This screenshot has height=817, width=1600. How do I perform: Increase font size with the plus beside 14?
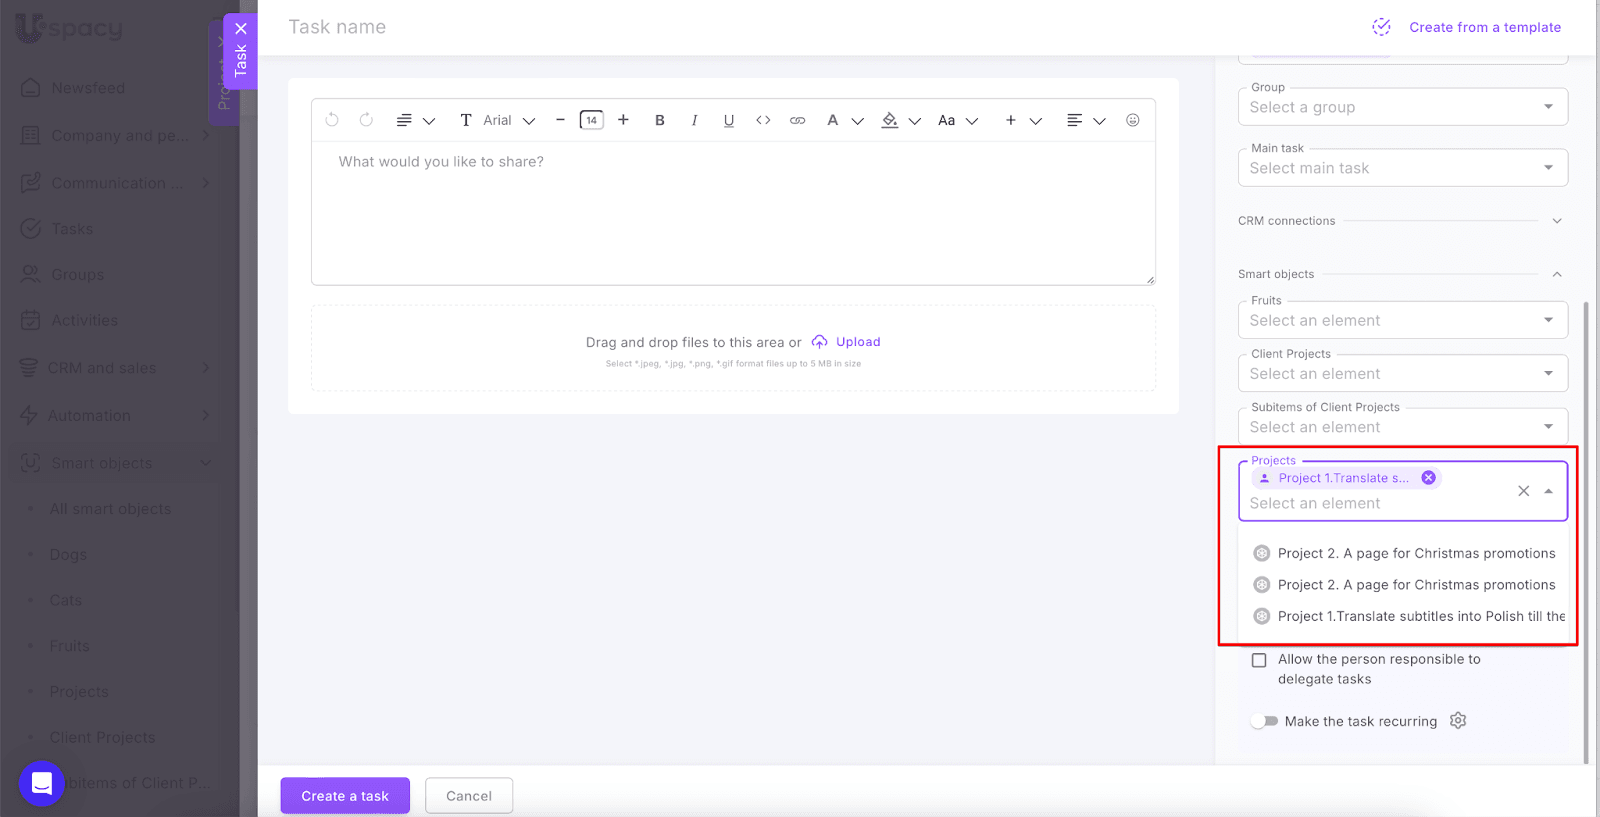pos(623,120)
